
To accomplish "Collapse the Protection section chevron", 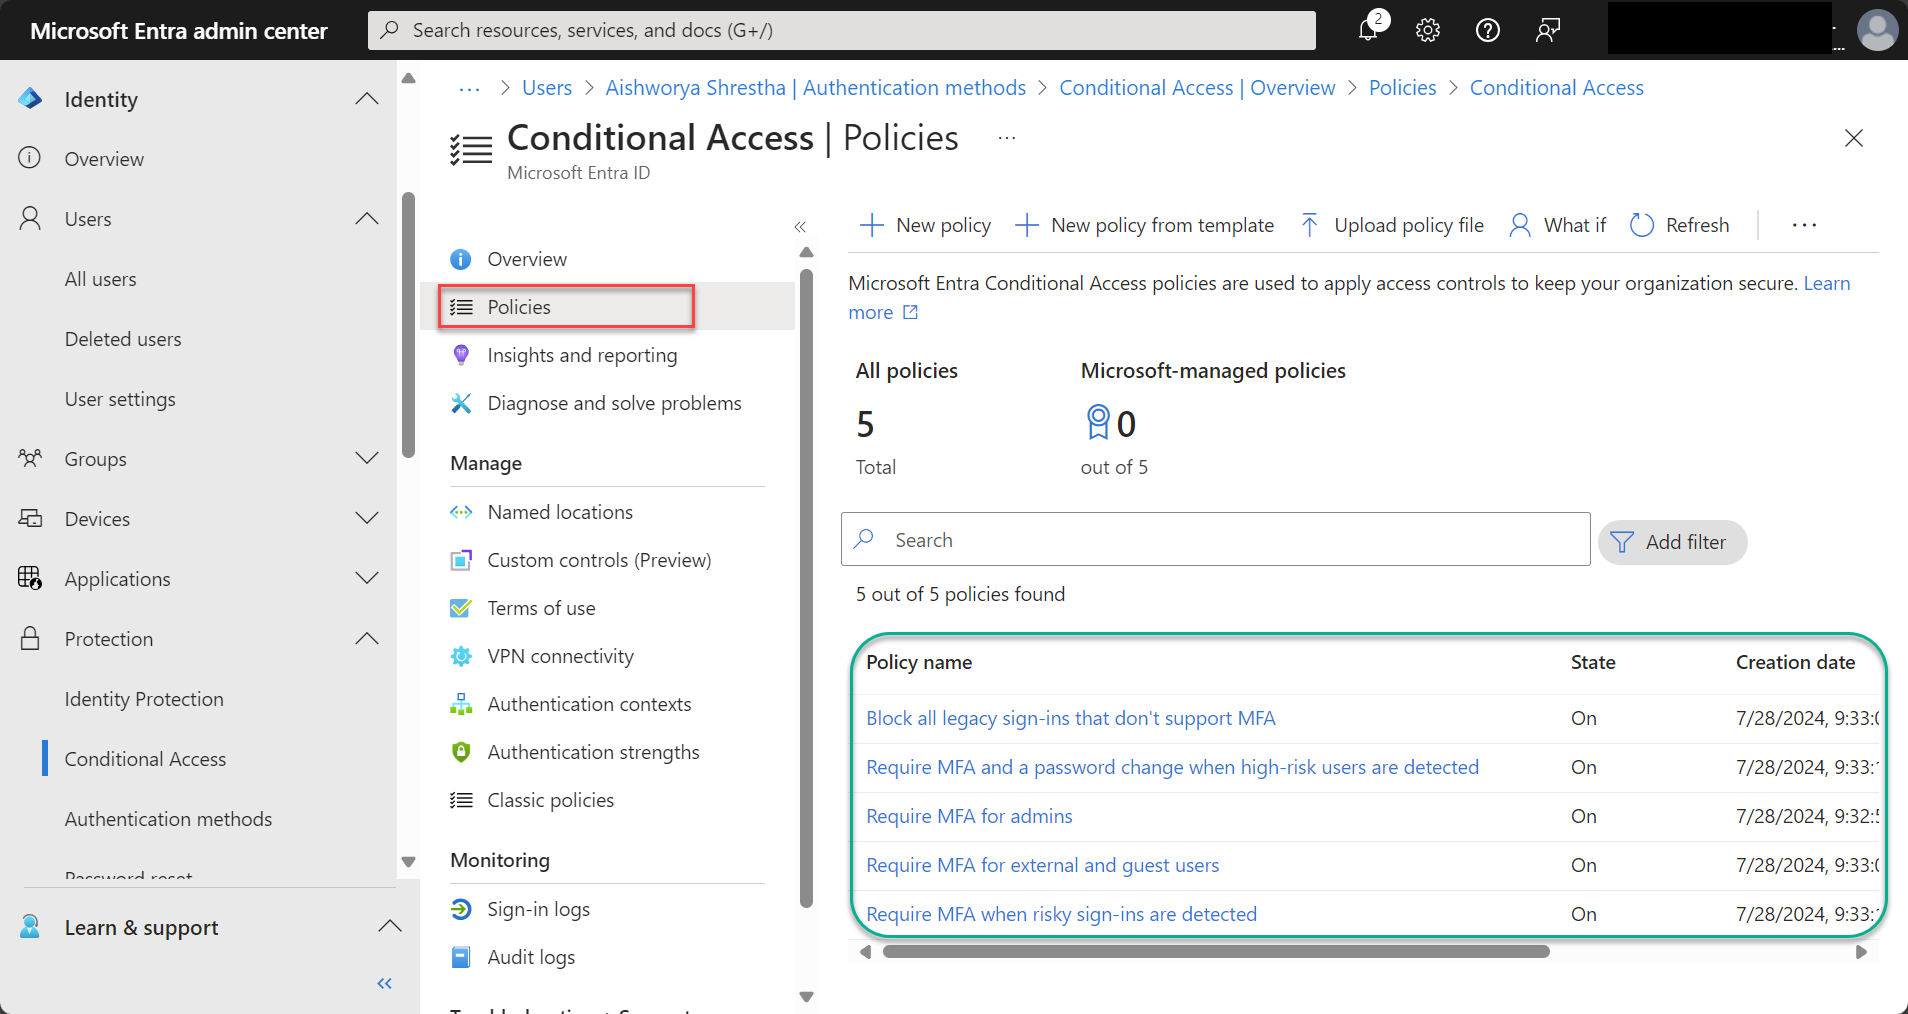I will click(367, 638).
